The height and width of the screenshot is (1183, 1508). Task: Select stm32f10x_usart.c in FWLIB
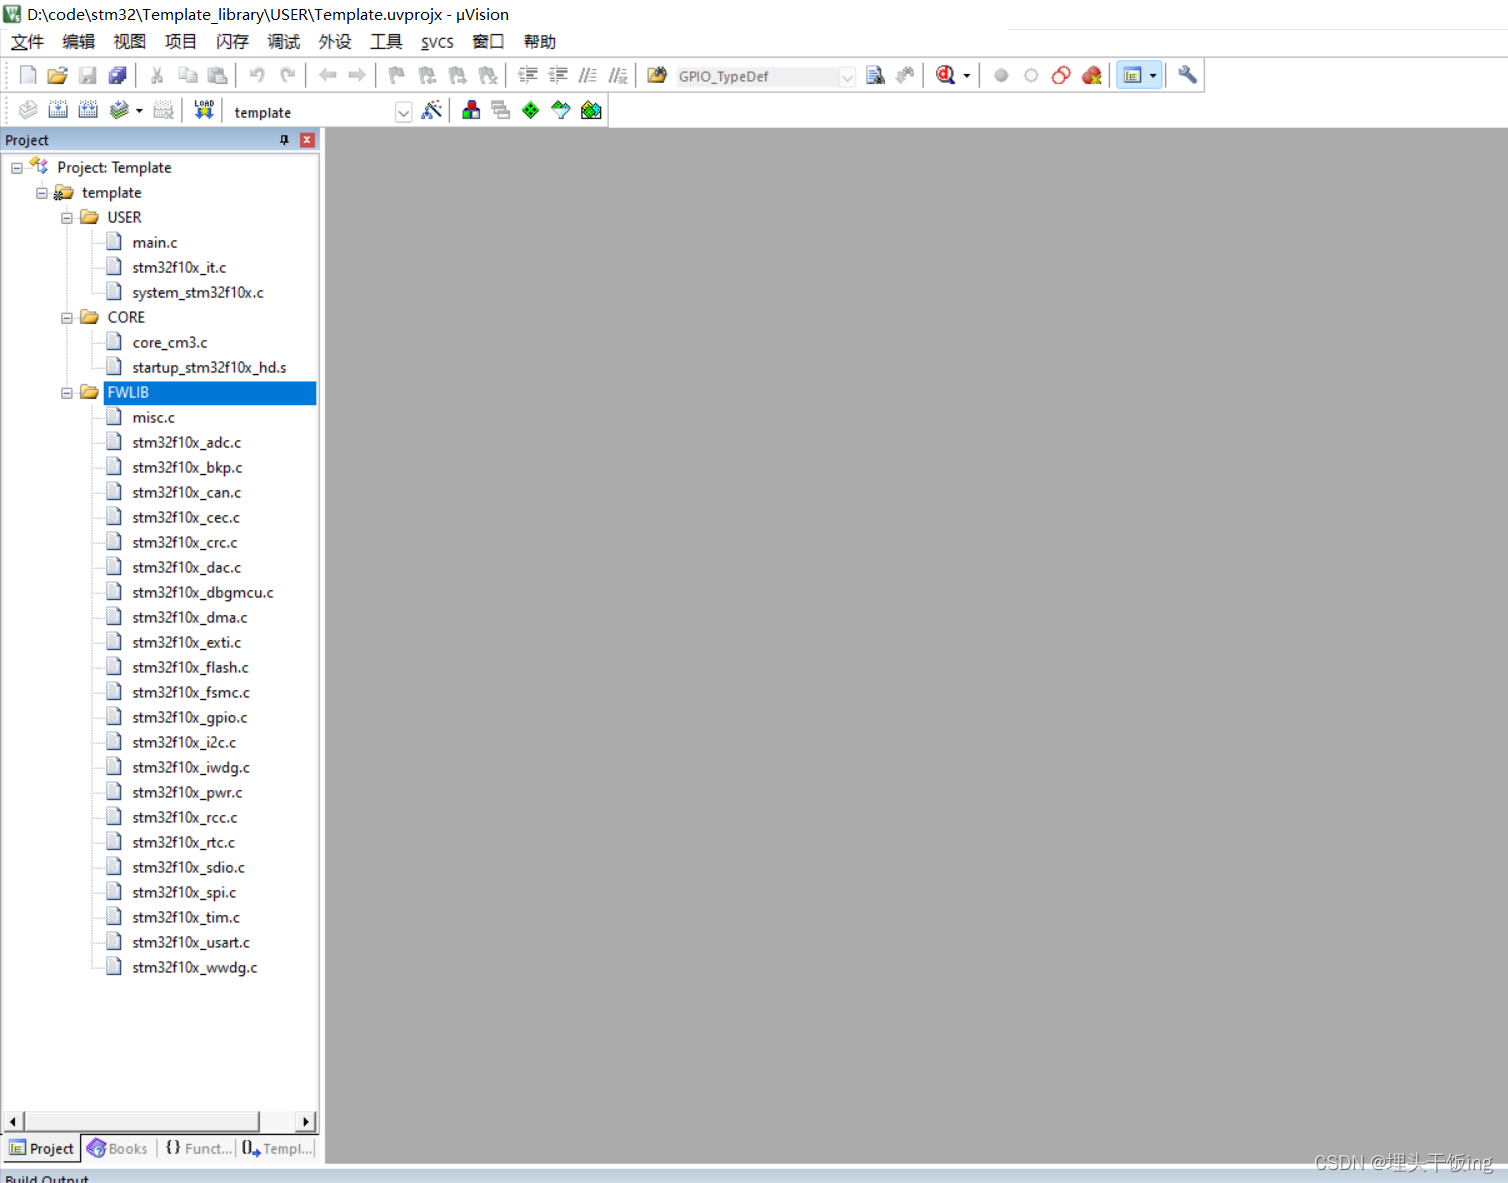tap(191, 943)
